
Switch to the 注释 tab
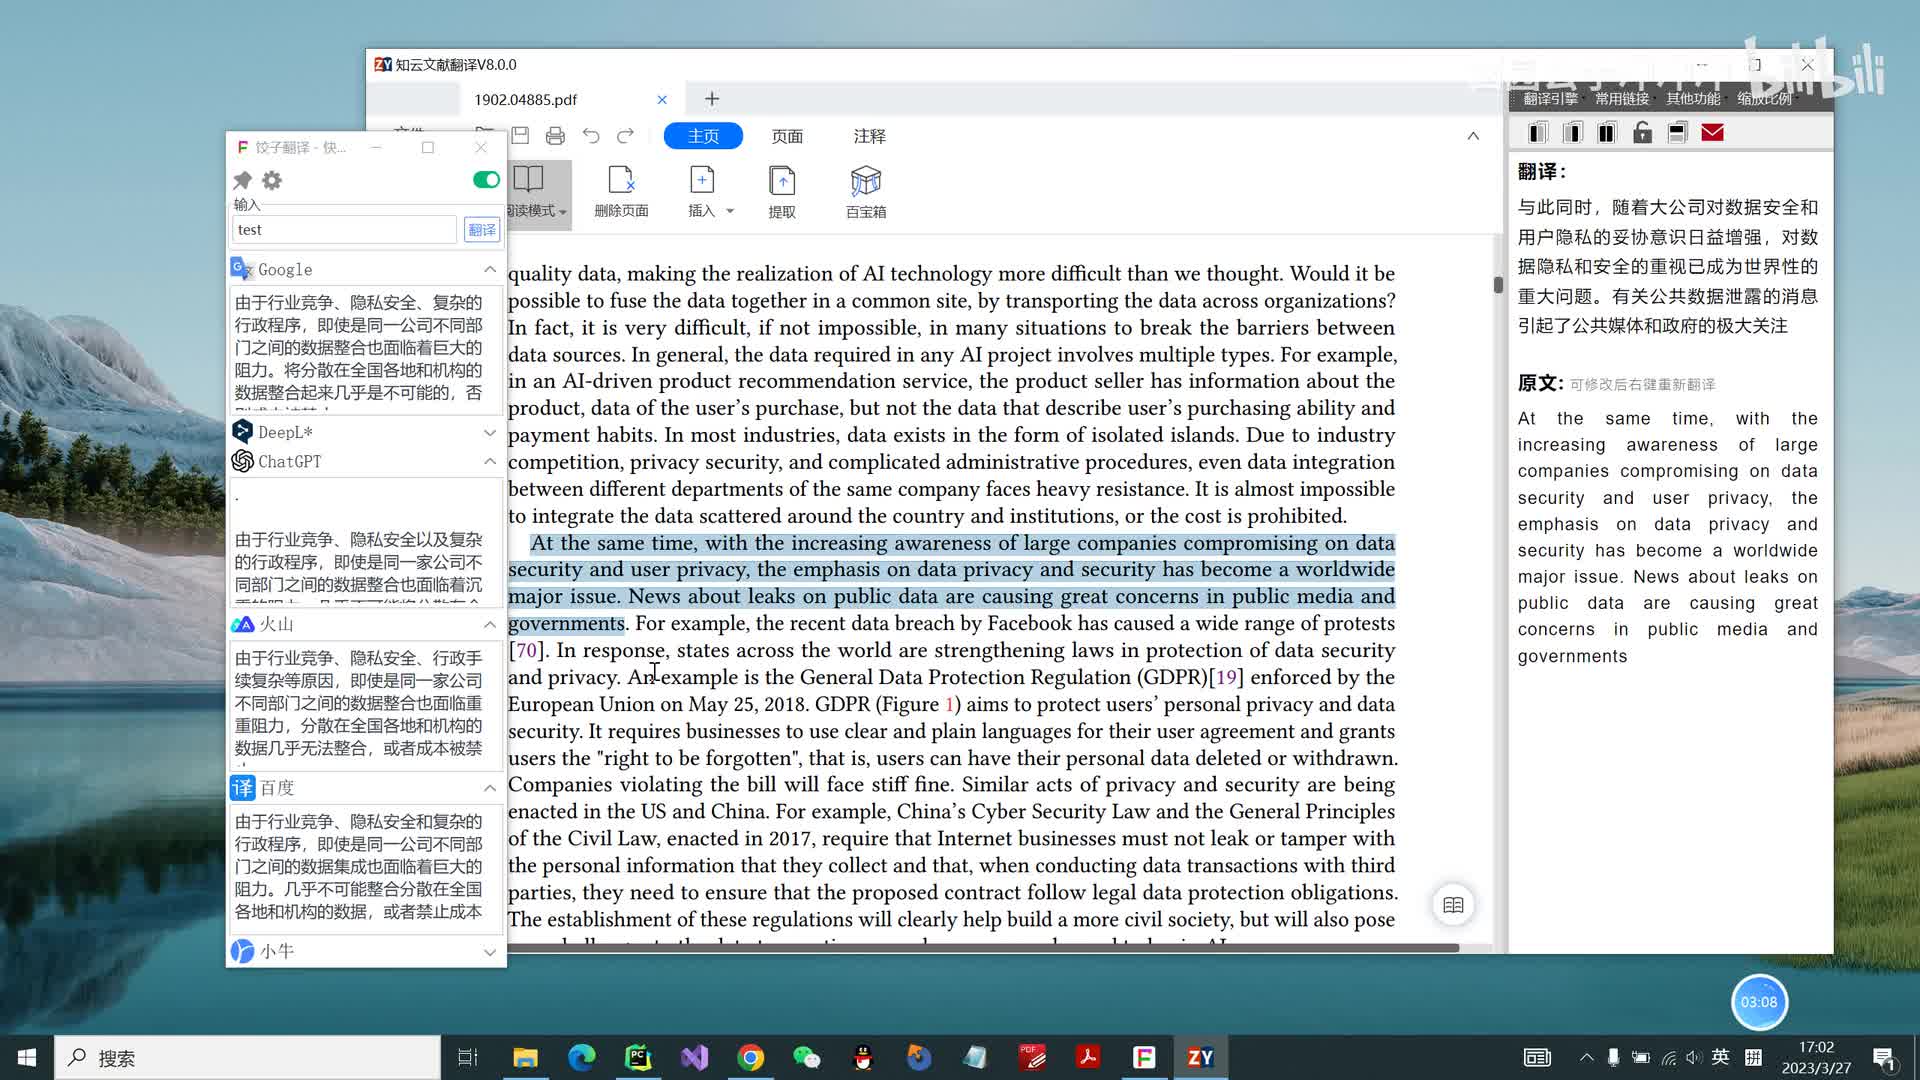(869, 136)
